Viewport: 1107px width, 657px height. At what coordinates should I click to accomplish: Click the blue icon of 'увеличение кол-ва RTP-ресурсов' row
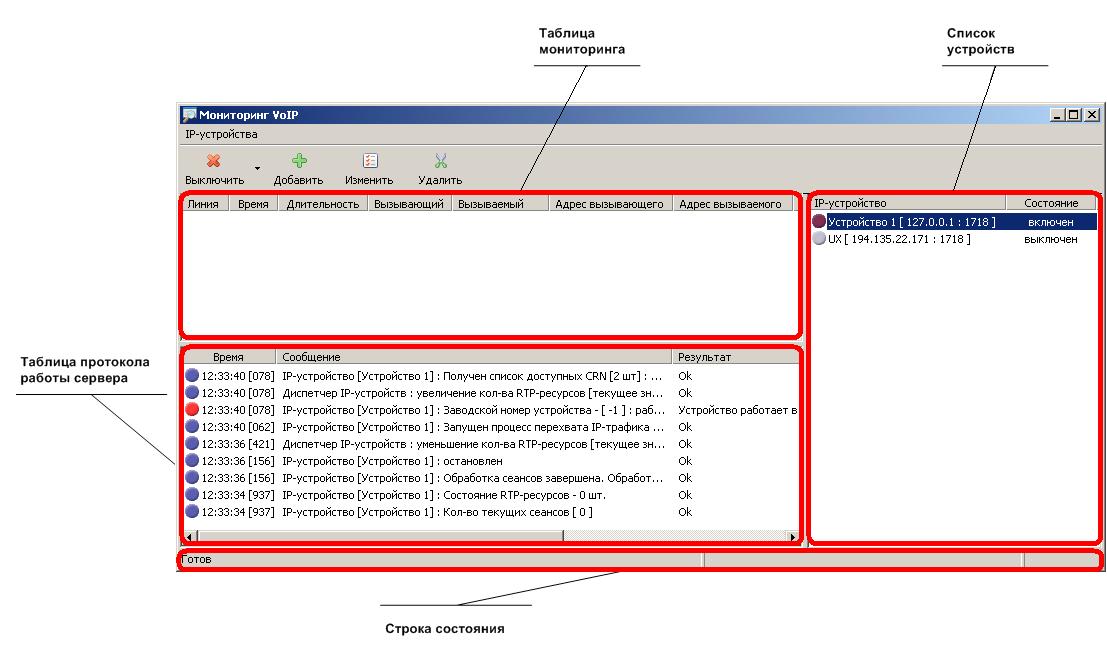click(191, 392)
